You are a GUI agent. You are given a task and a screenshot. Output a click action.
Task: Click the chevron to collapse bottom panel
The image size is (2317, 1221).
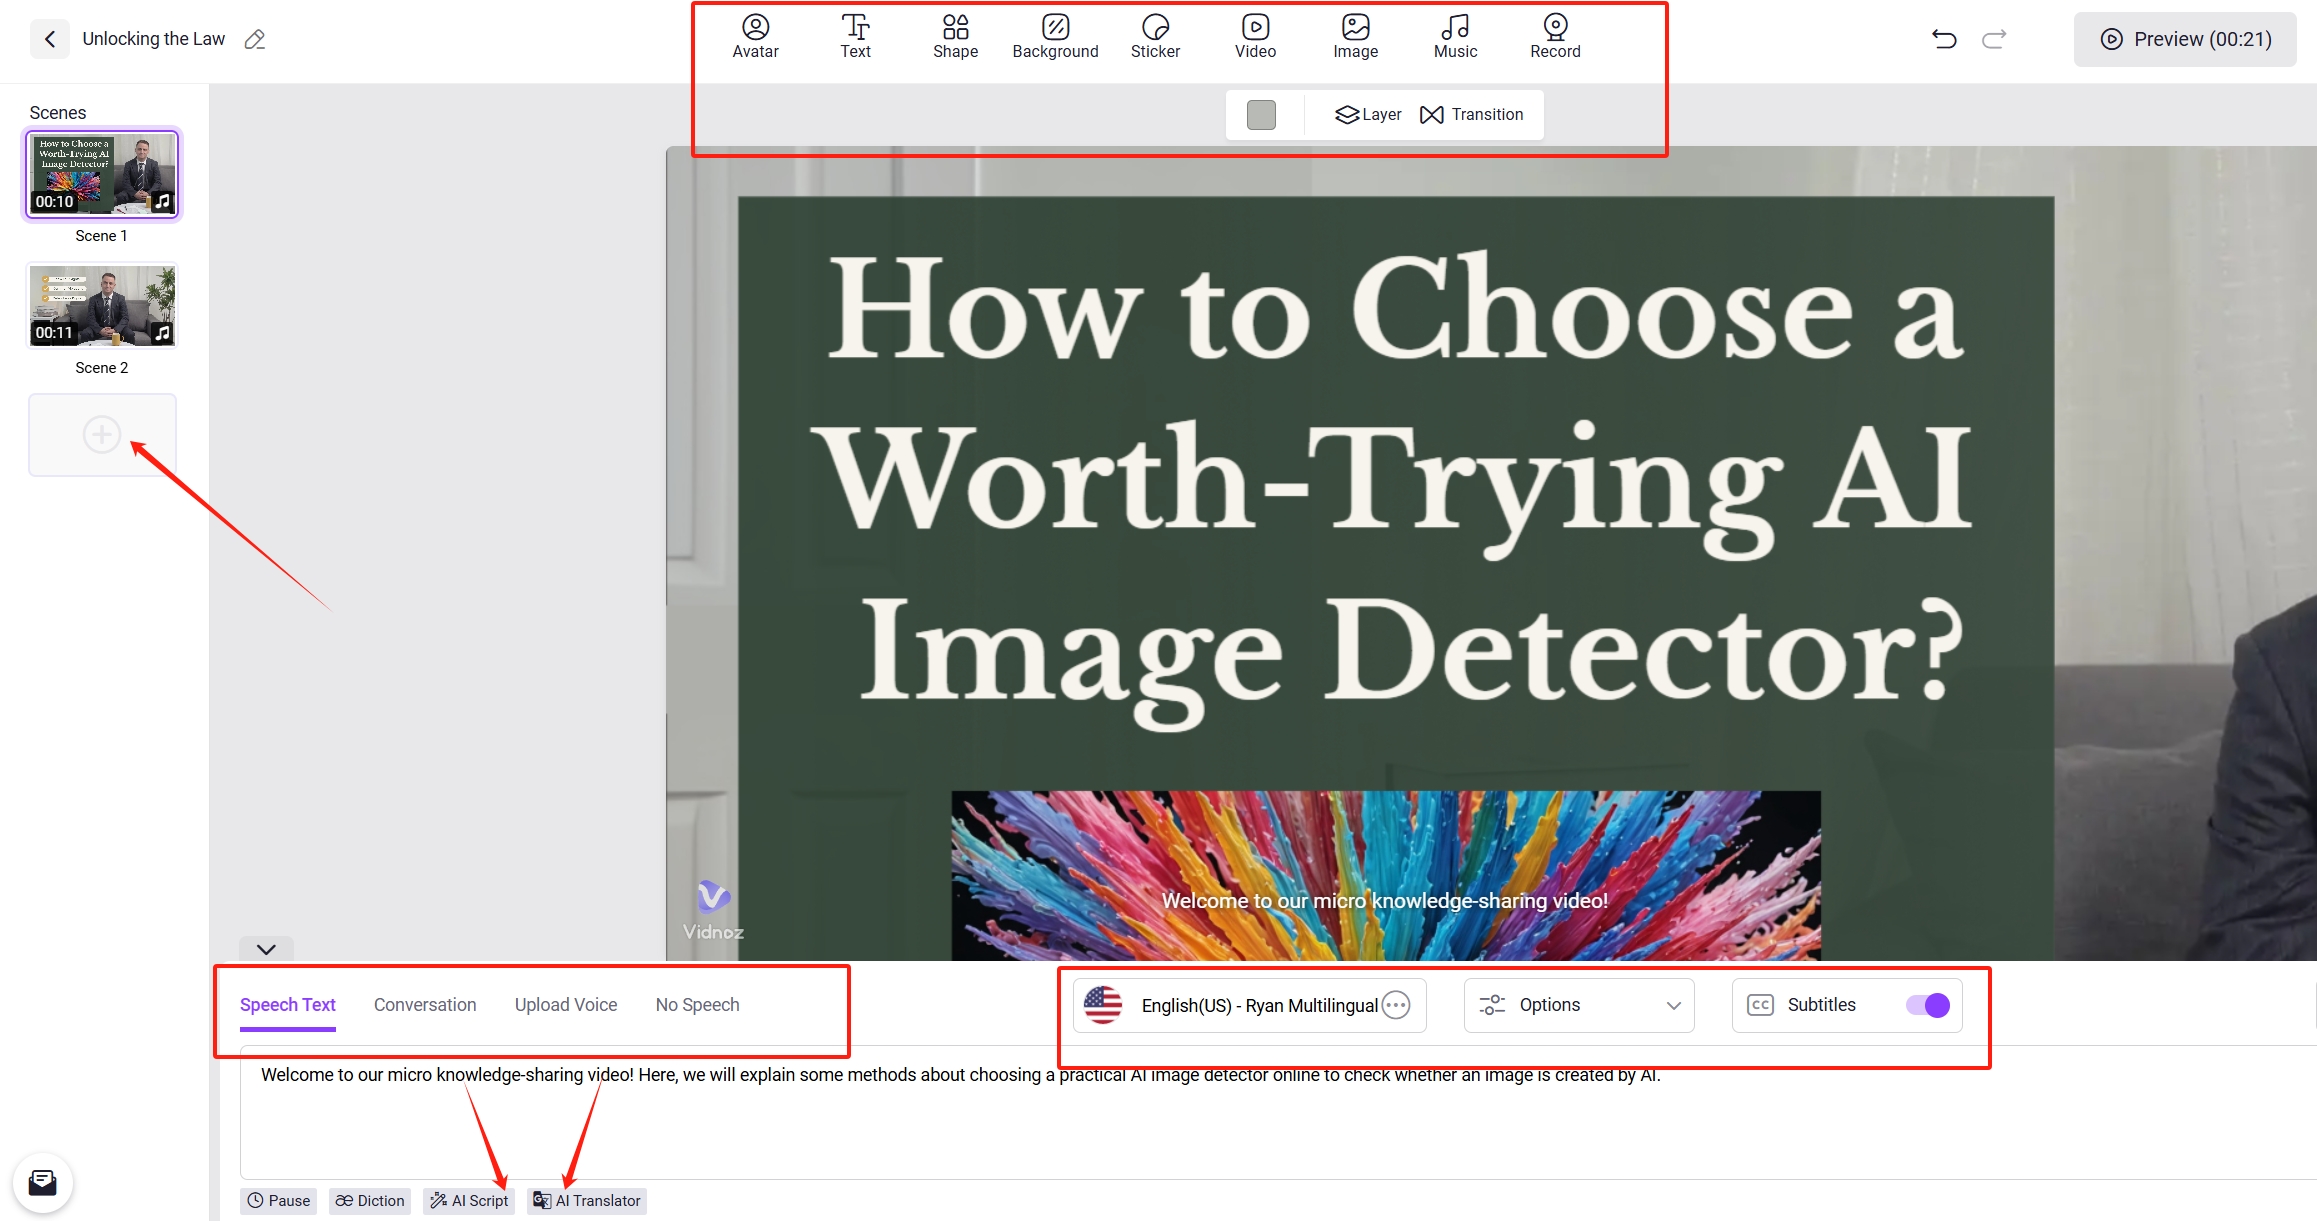pos(268,948)
